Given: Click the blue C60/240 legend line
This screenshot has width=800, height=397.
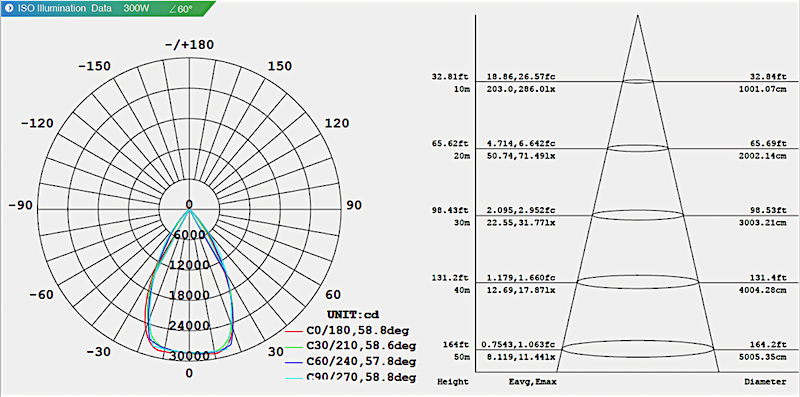Looking at the screenshot, I should pos(294,362).
